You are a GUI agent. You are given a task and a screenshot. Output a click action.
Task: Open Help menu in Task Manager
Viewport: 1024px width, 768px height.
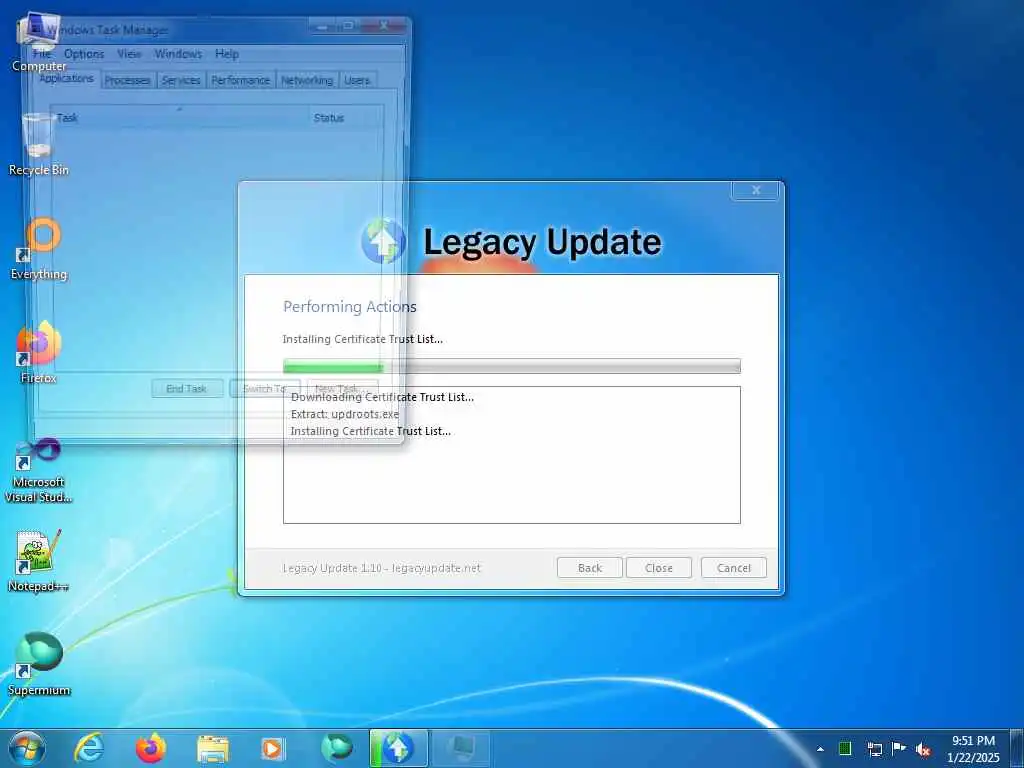[x=227, y=54]
